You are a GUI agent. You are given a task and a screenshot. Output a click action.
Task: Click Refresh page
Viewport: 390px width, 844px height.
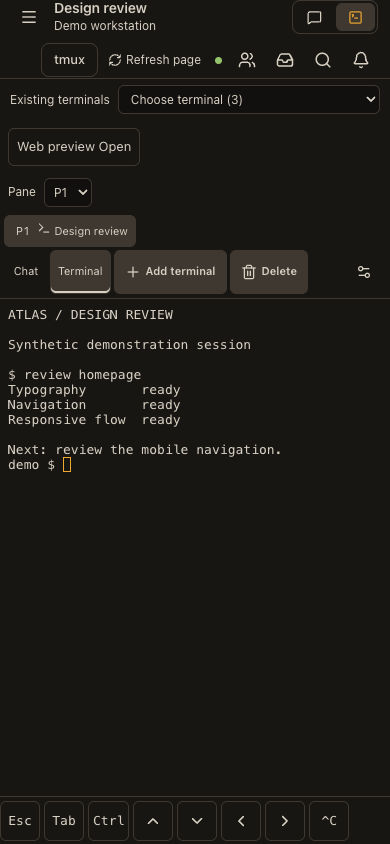coord(154,60)
